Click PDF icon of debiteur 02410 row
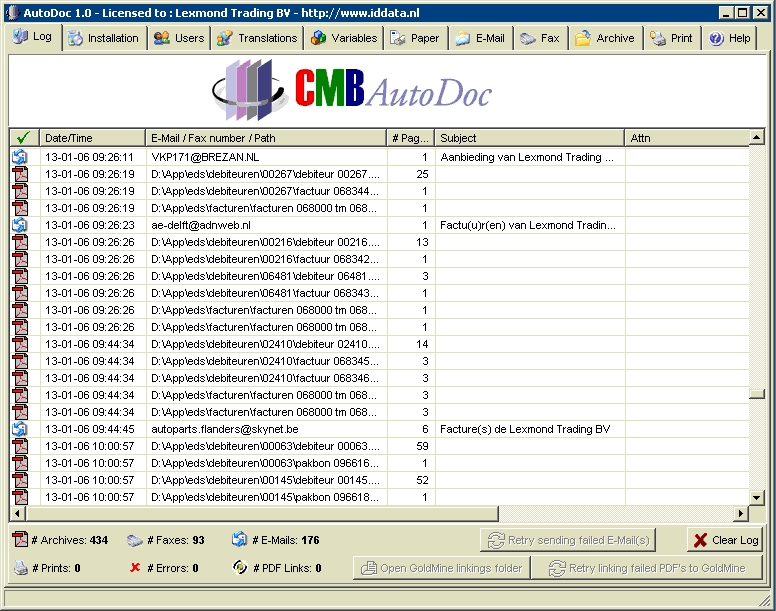This screenshot has height=611, width=776. (20, 344)
